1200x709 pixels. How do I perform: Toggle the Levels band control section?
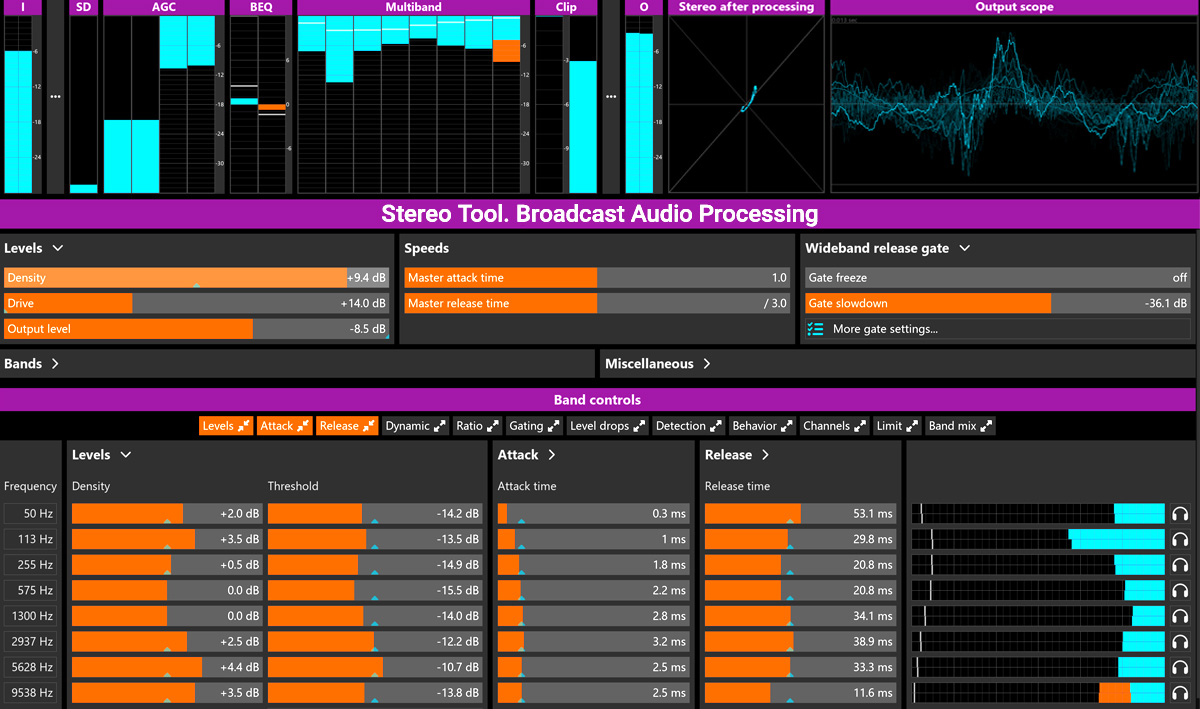click(226, 426)
